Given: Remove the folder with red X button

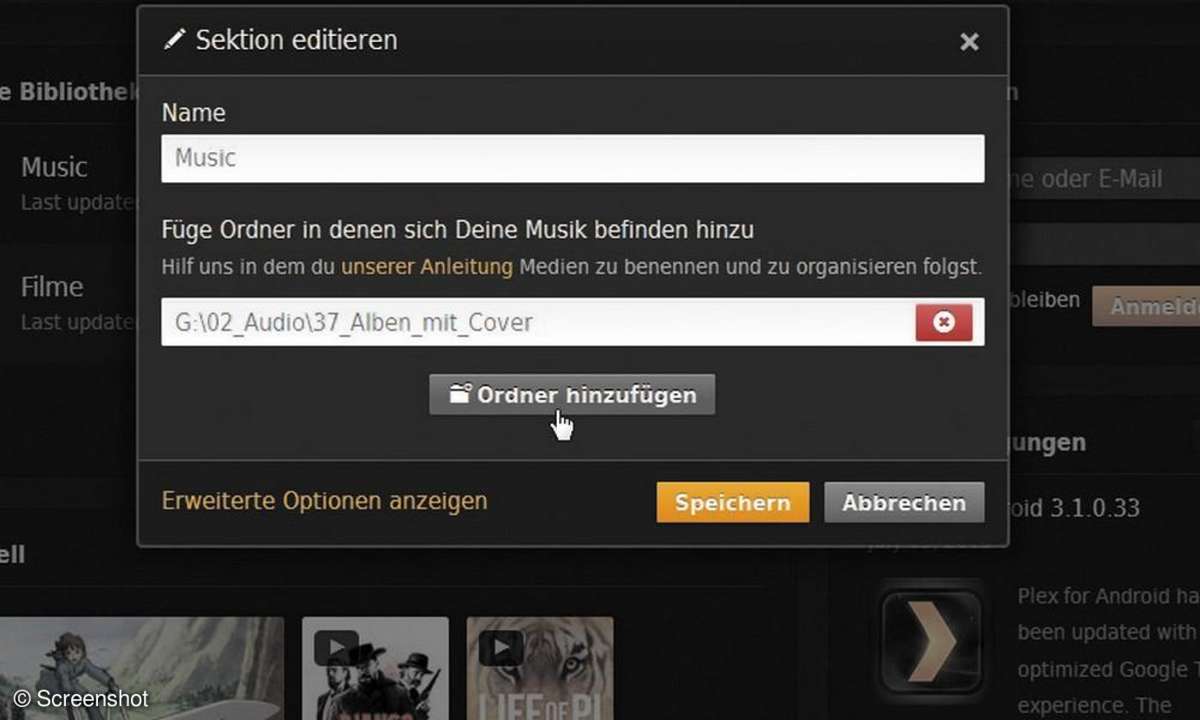Looking at the screenshot, I should [x=944, y=322].
